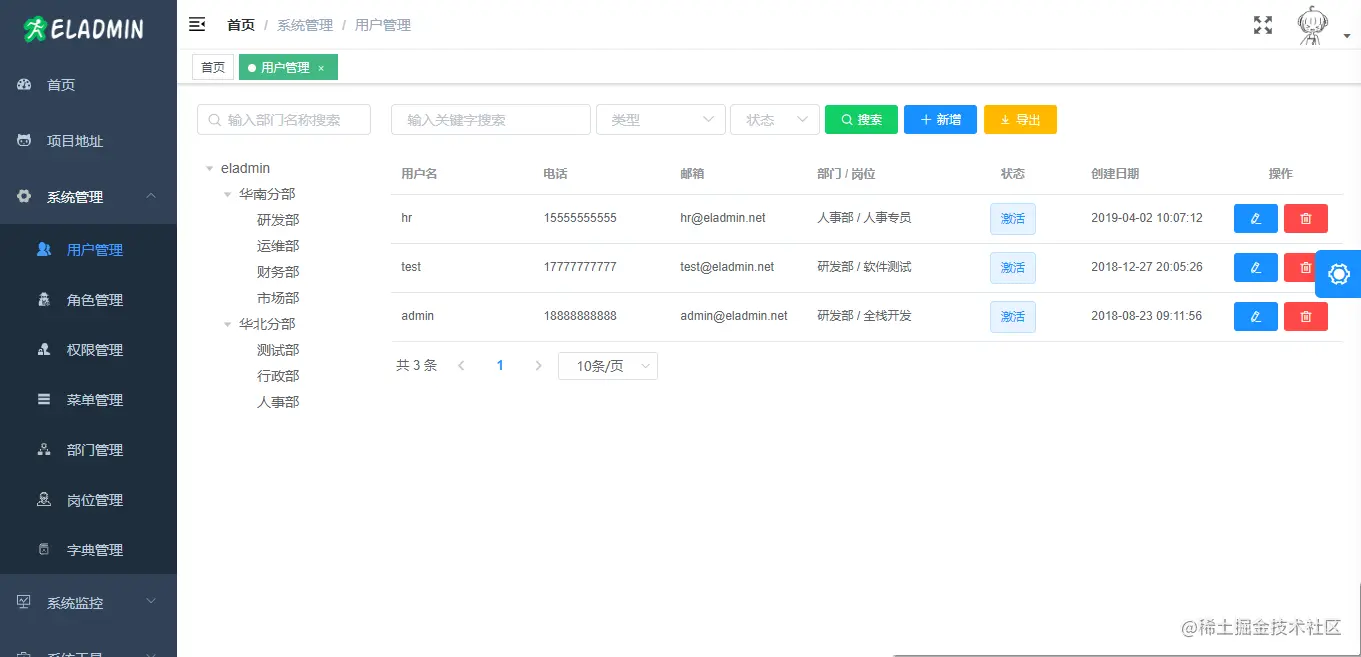Open the 类型 dropdown filter
Image resolution: width=1361 pixels, height=657 pixels.
coord(660,119)
